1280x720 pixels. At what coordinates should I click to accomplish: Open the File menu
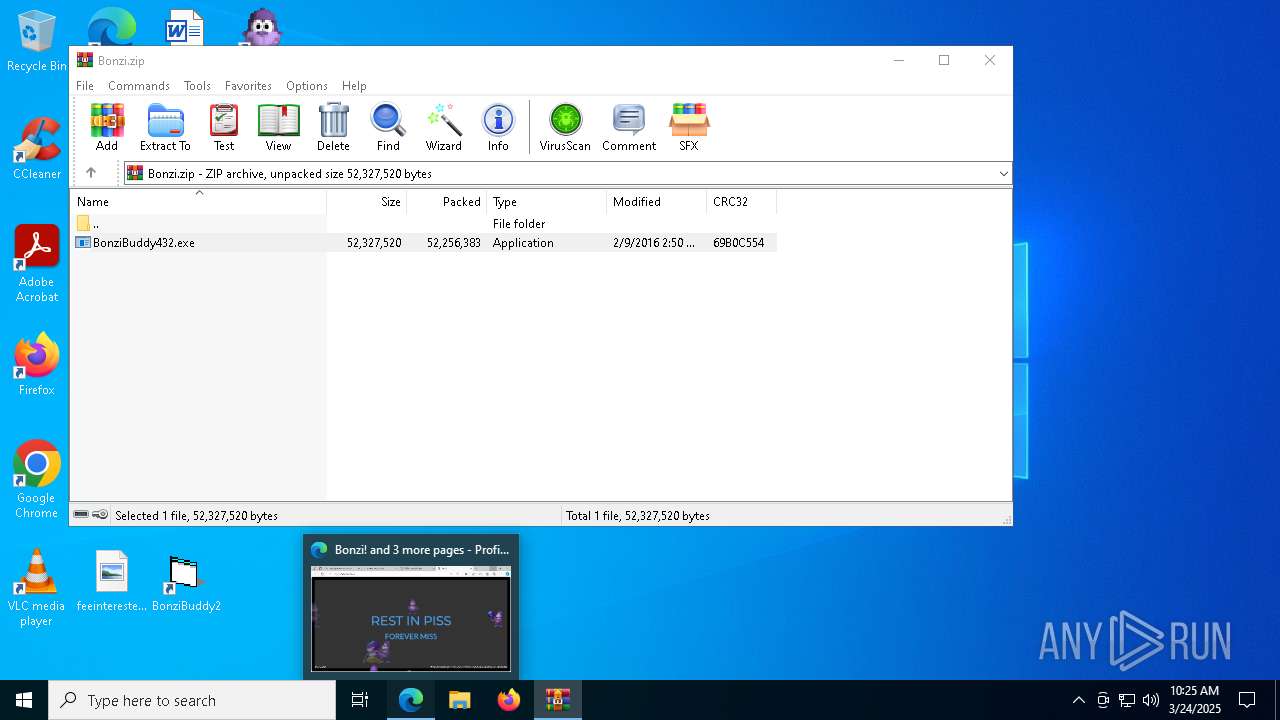[x=85, y=86]
